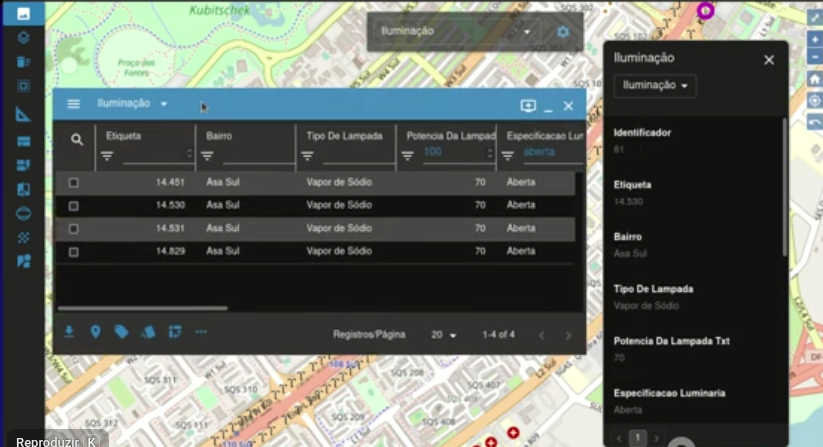Viewport: 823px width, 447px height.
Task: Download the table records
Action: pos(69,332)
